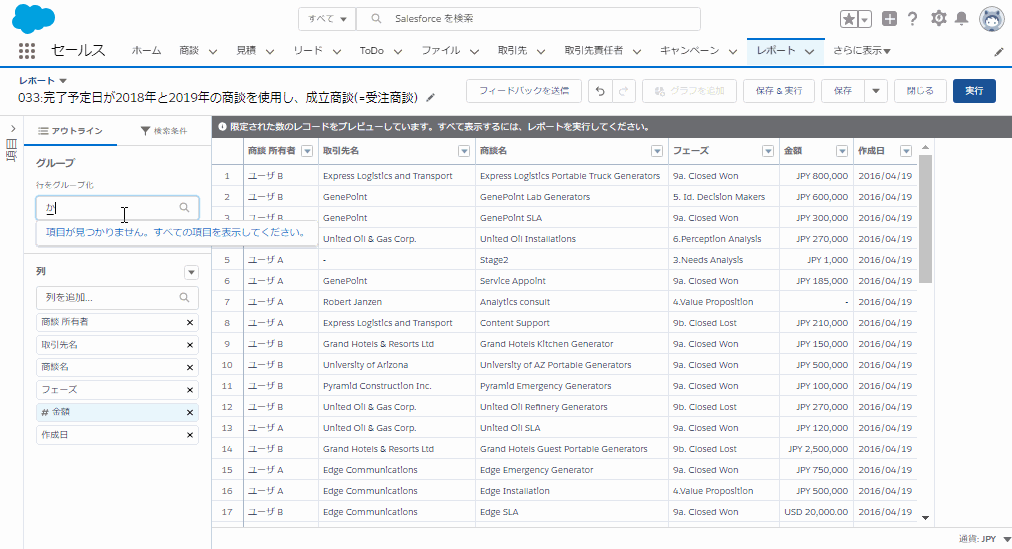
Task: Click the 列を追加 input field
Action: 117,297
